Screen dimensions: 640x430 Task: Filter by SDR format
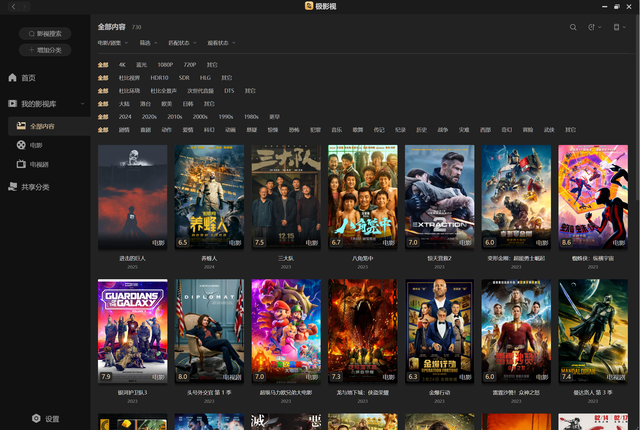tap(184, 78)
